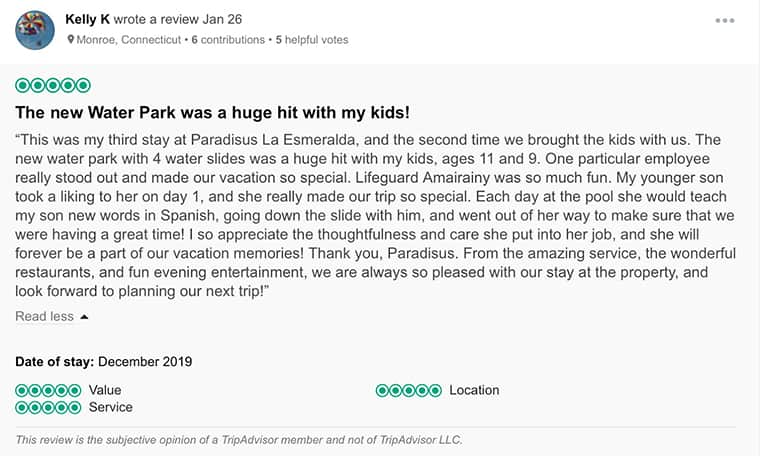Open reviewer name Kelly K's profile

(87, 19)
